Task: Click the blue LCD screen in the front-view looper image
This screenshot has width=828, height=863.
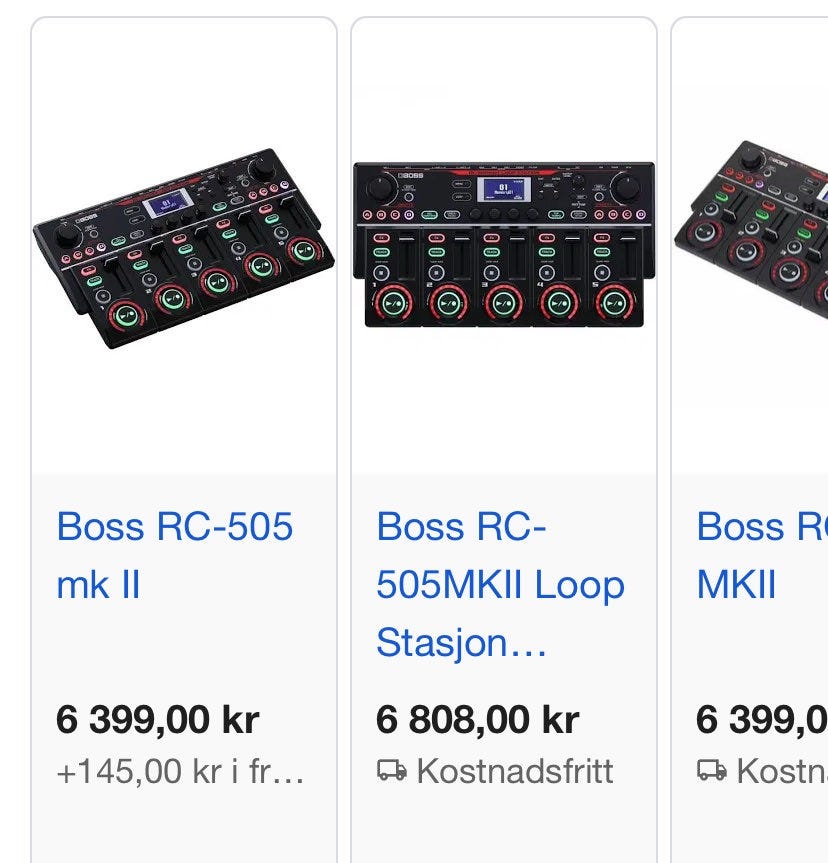Action: (x=504, y=190)
